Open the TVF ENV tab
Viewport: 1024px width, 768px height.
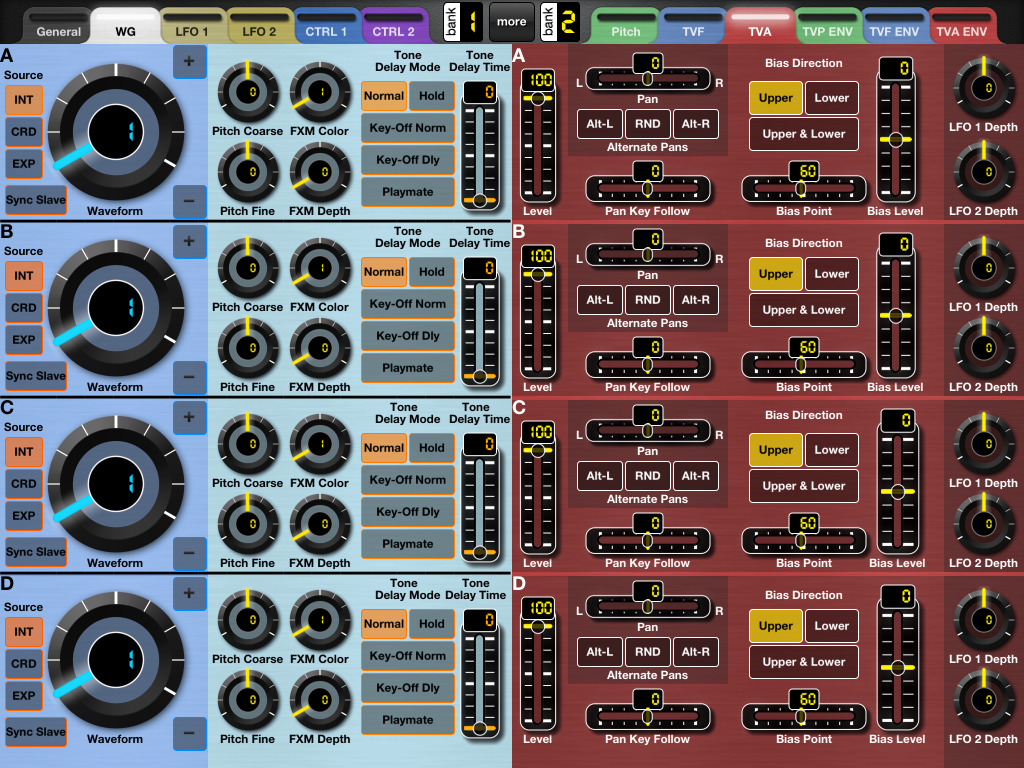(x=893, y=28)
